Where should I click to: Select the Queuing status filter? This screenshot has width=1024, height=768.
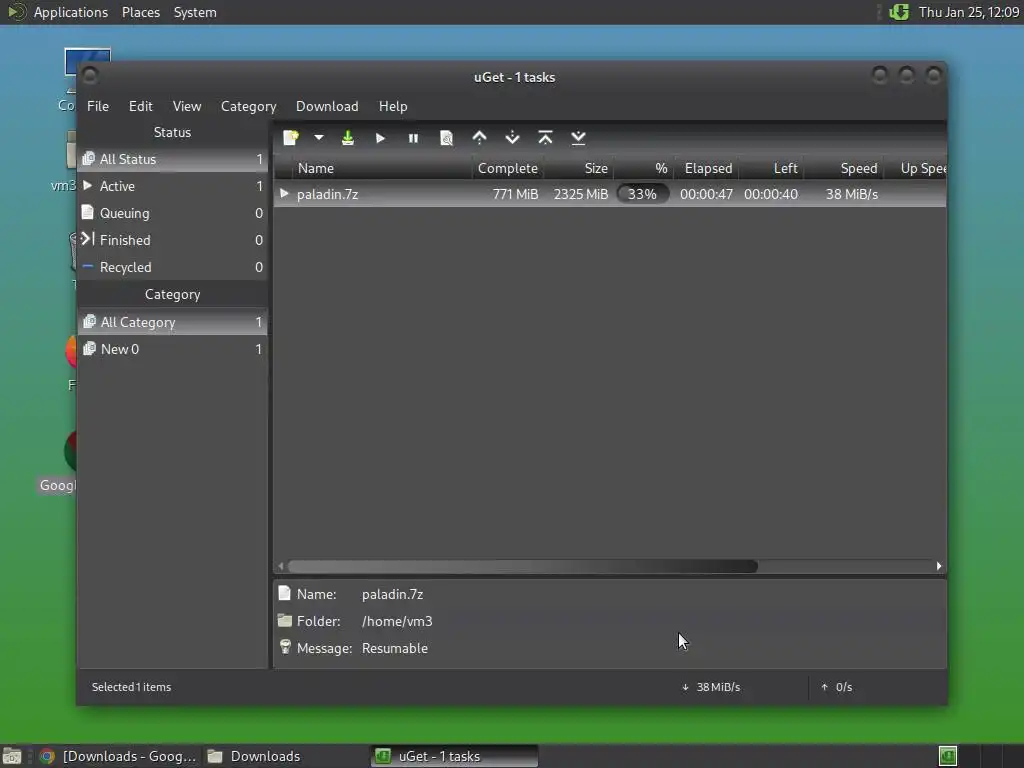(172, 213)
